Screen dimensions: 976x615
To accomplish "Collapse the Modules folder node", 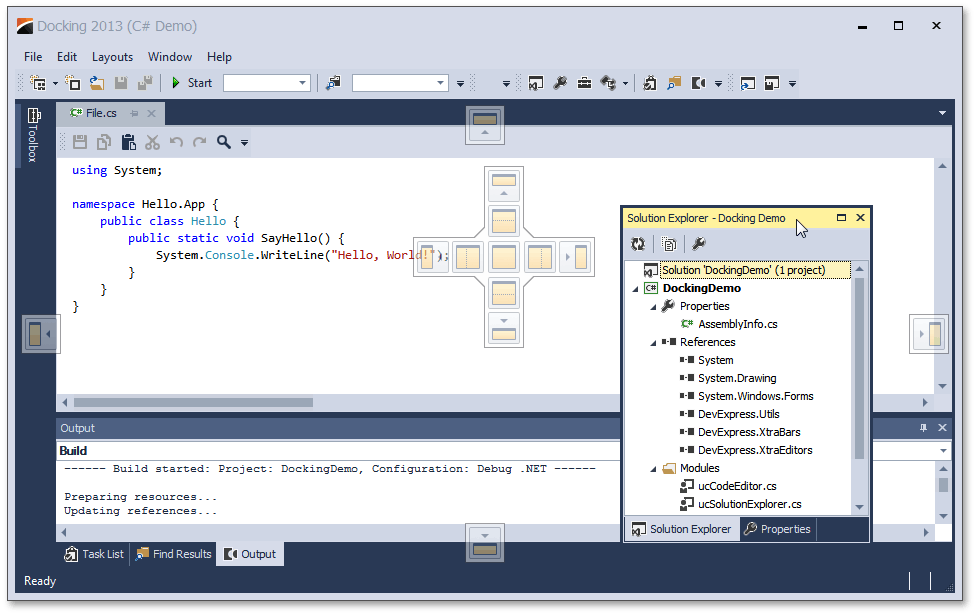I will [x=654, y=469].
